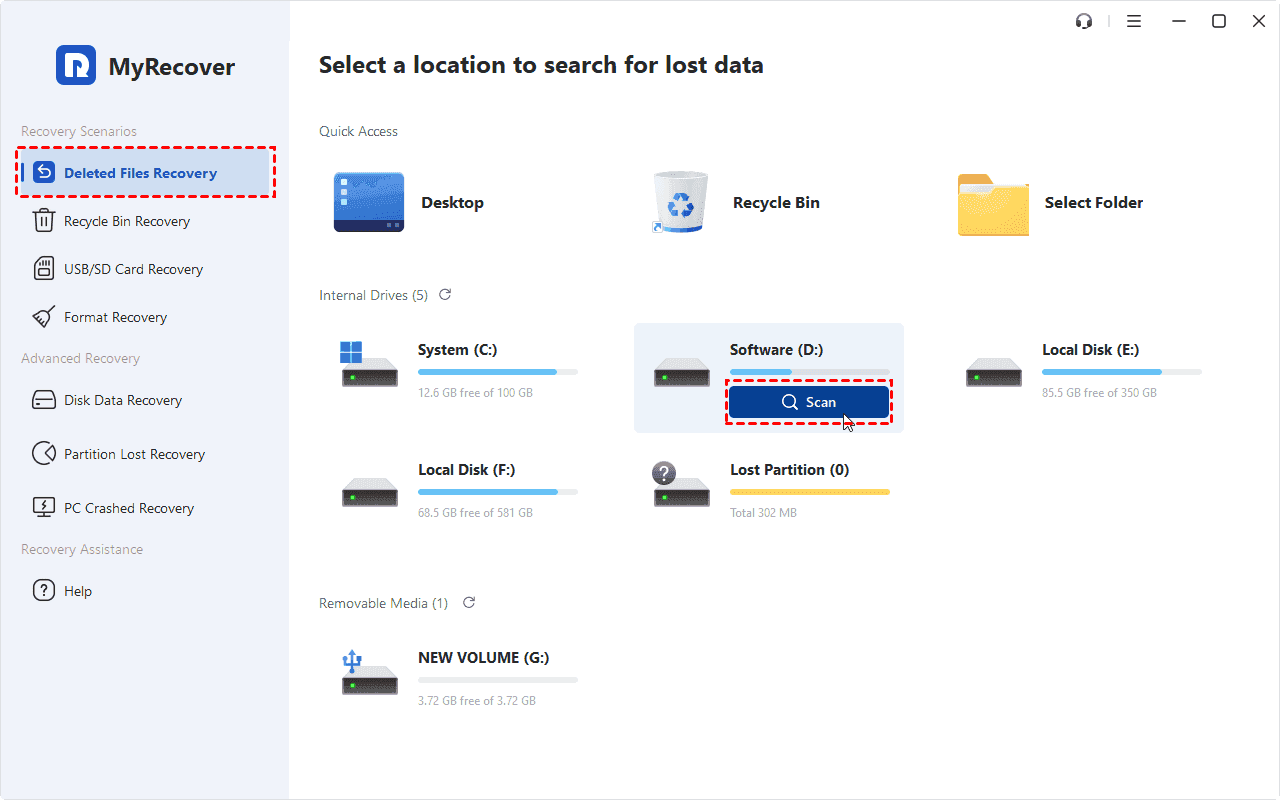The width and height of the screenshot is (1280, 800).
Task: Choose the Recycle Bin quick access icon
Action: coord(680,203)
